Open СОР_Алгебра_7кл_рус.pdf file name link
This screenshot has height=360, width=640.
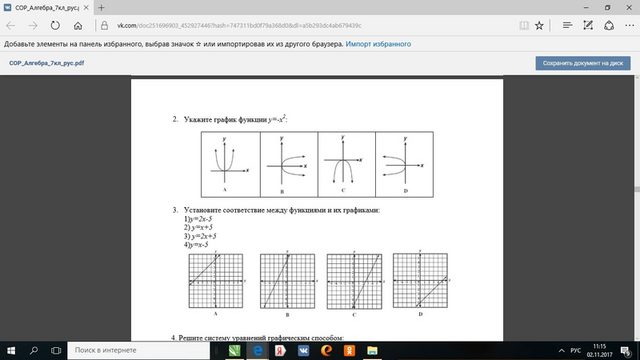pyautogui.click(x=47, y=63)
